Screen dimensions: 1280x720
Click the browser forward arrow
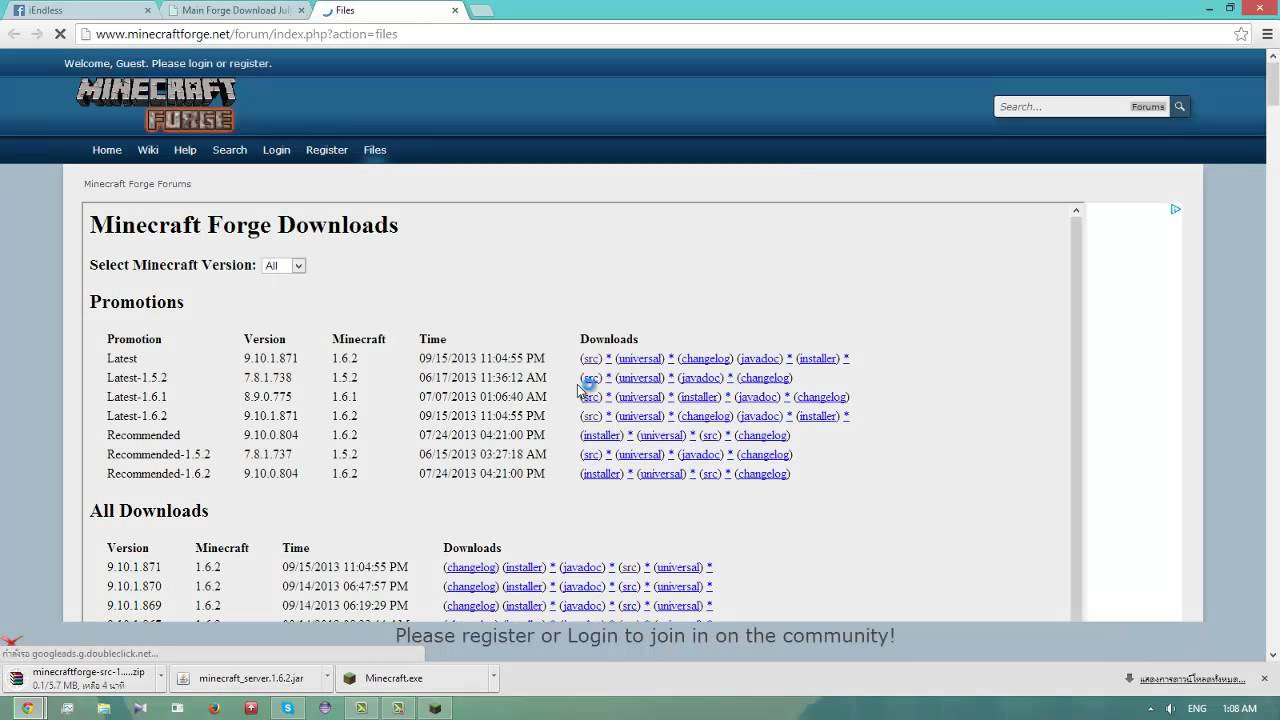pos(38,34)
